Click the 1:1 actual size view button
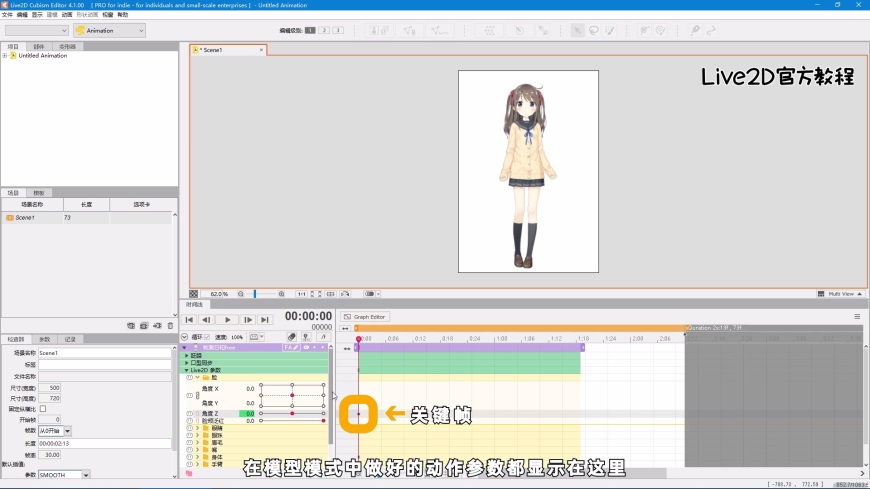The image size is (870, 489). (x=301, y=294)
